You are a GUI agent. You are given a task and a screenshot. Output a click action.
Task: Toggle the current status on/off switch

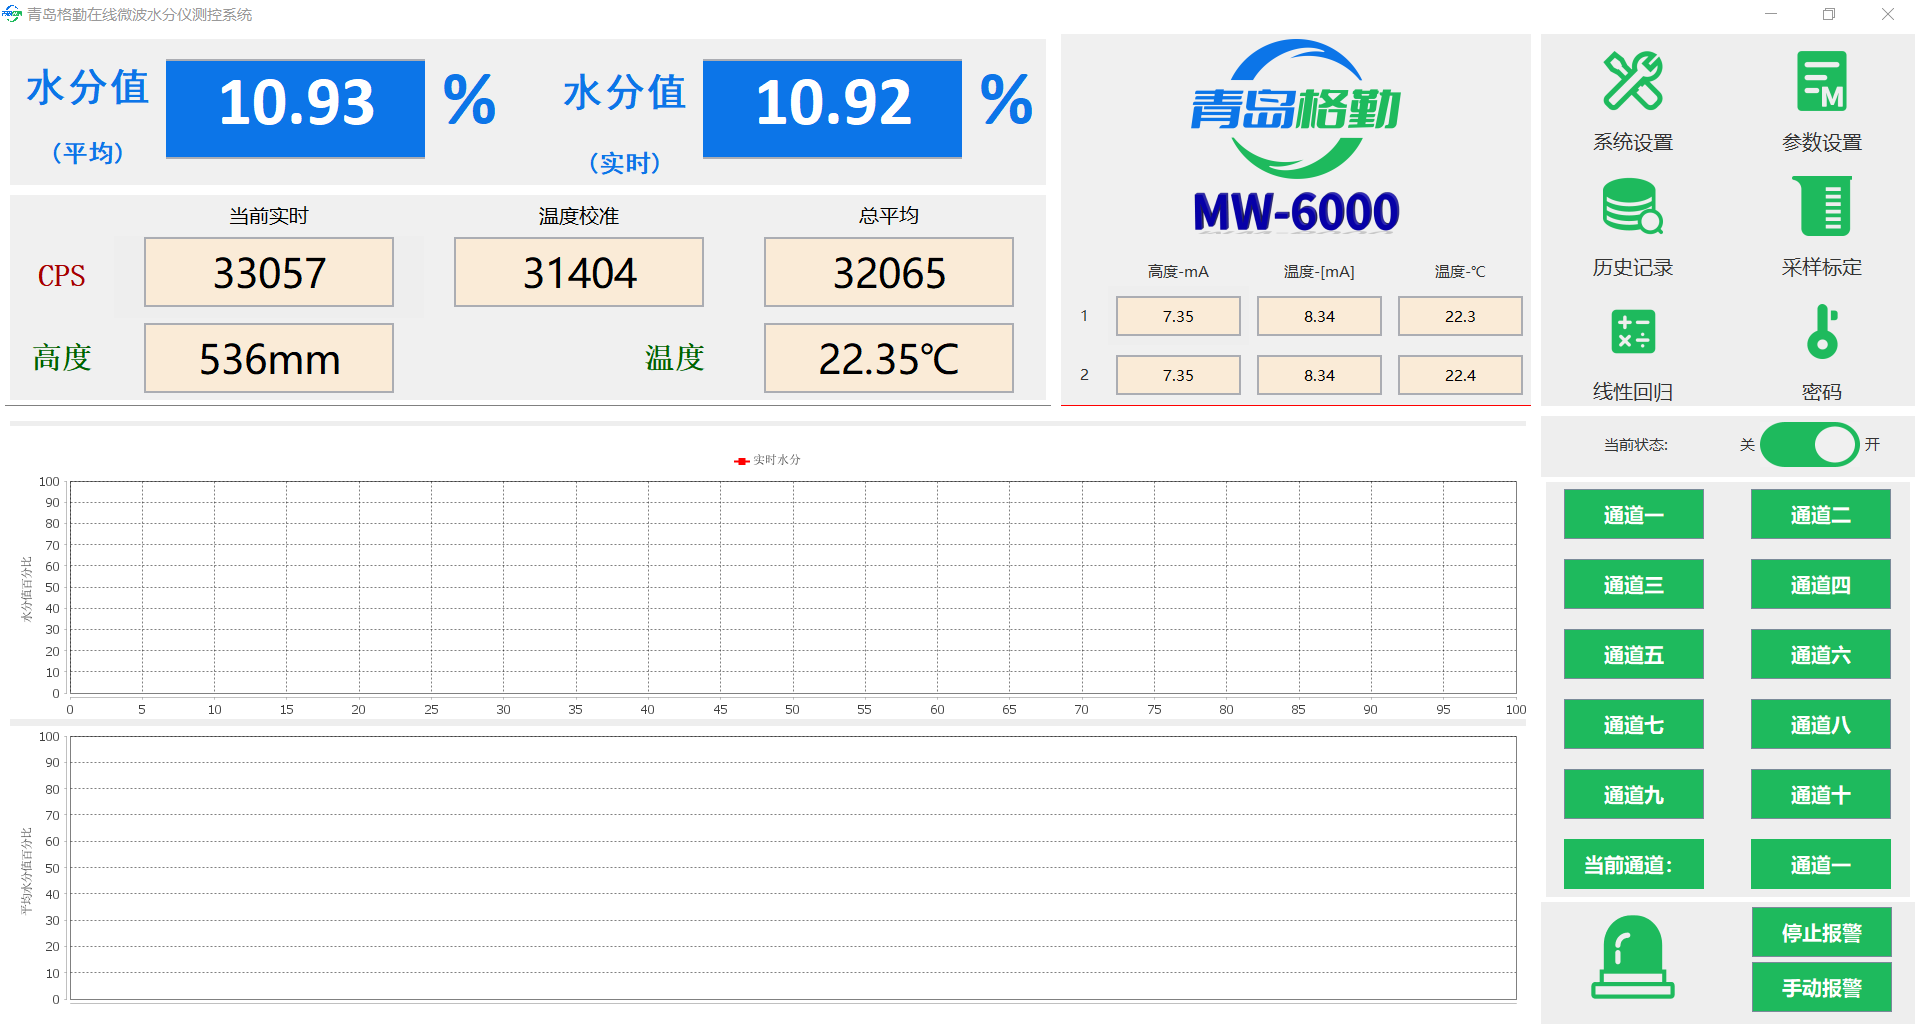click(1809, 445)
